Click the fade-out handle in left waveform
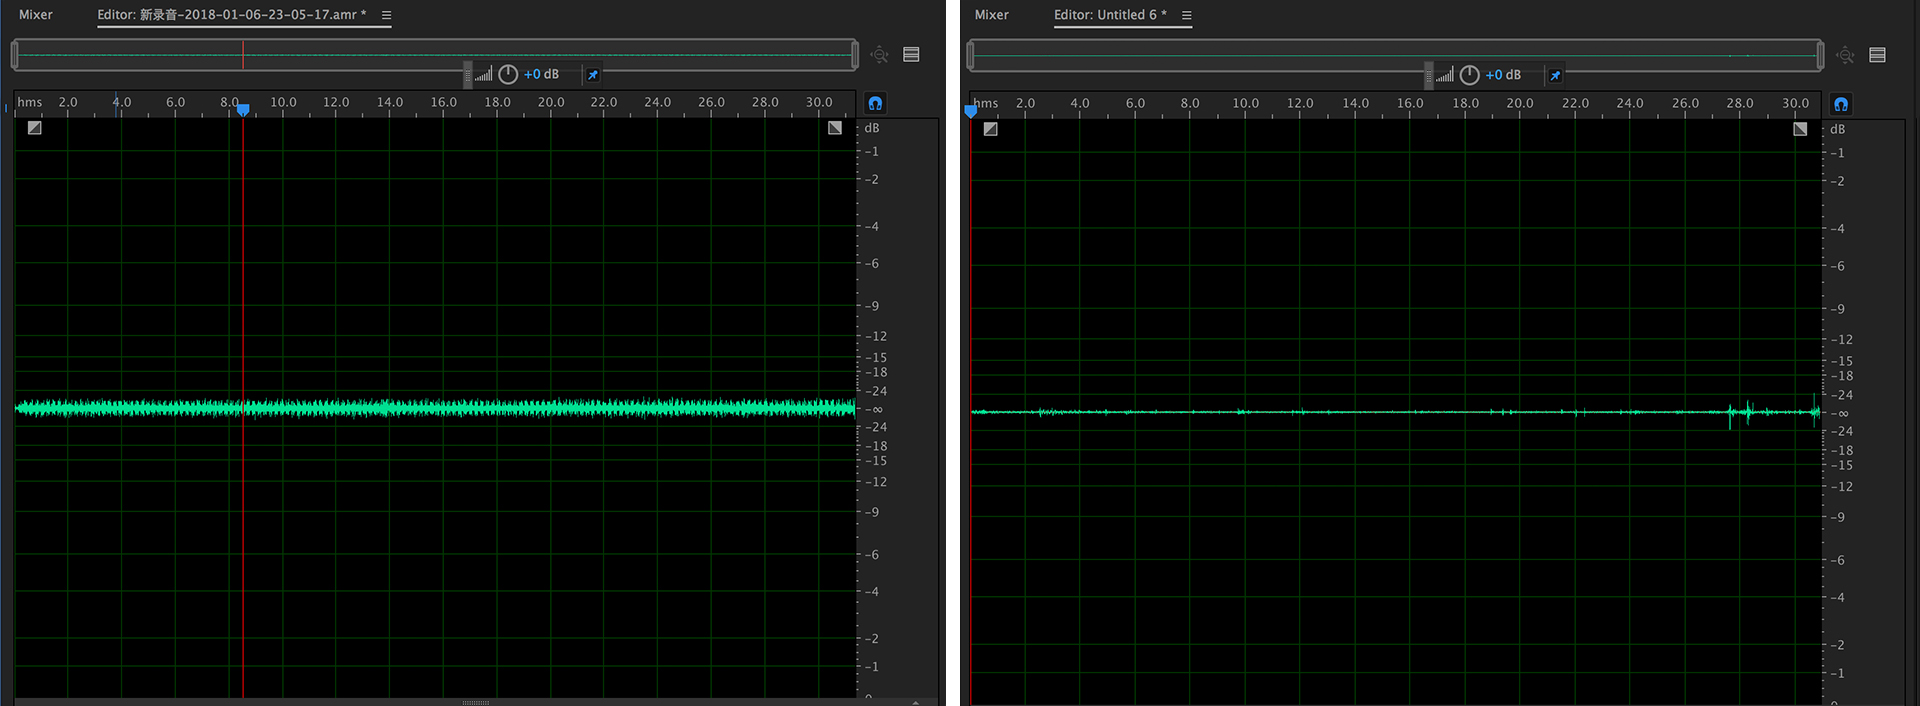Image resolution: width=1920 pixels, height=706 pixels. [835, 128]
